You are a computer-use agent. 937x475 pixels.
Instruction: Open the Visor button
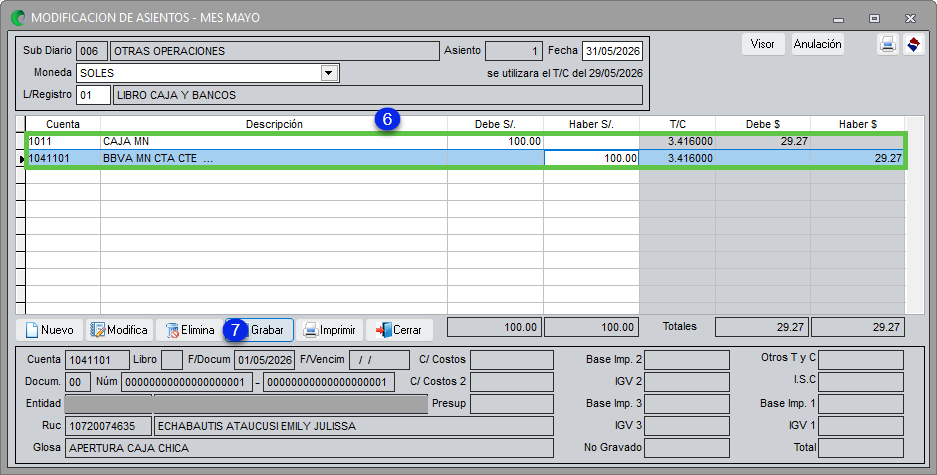763,44
